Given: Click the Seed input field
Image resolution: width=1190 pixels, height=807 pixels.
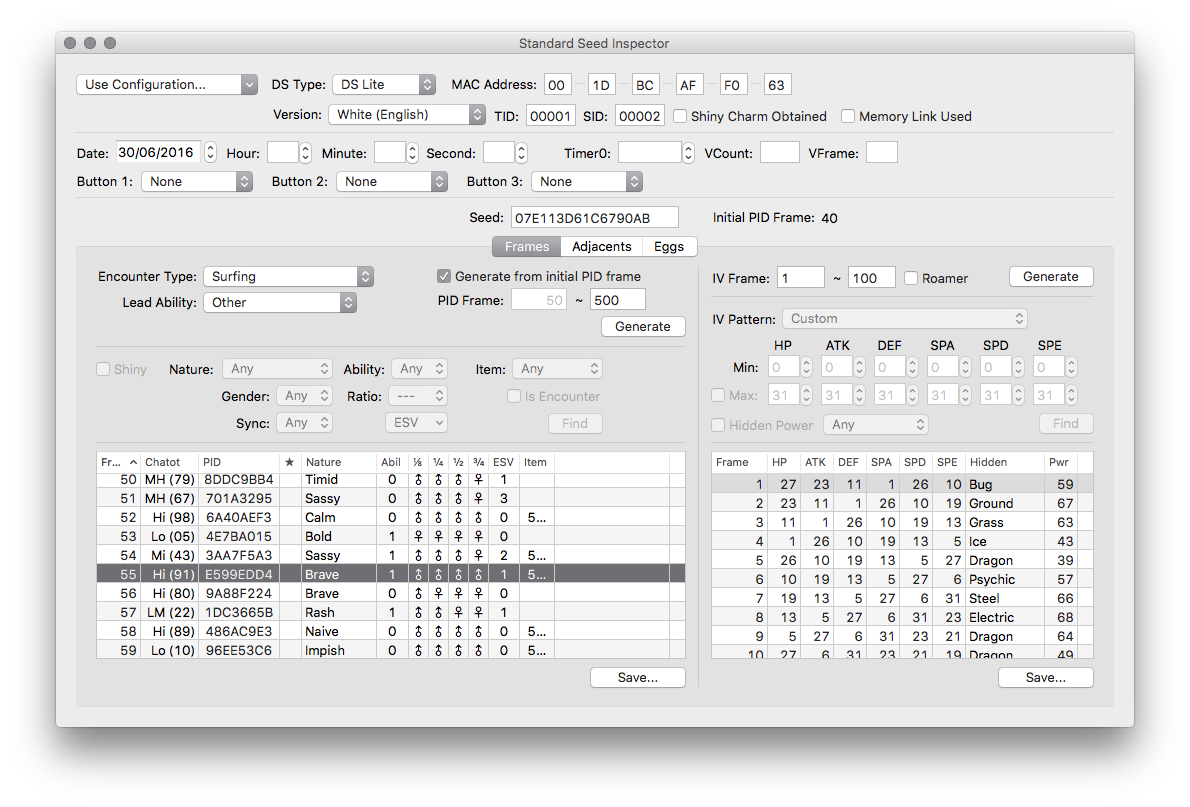Looking at the screenshot, I should 594,218.
